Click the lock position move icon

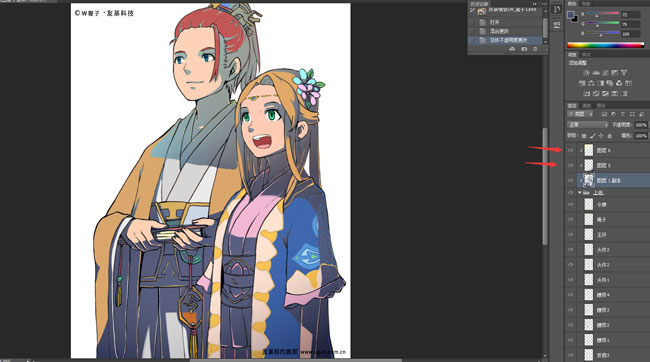601,136
